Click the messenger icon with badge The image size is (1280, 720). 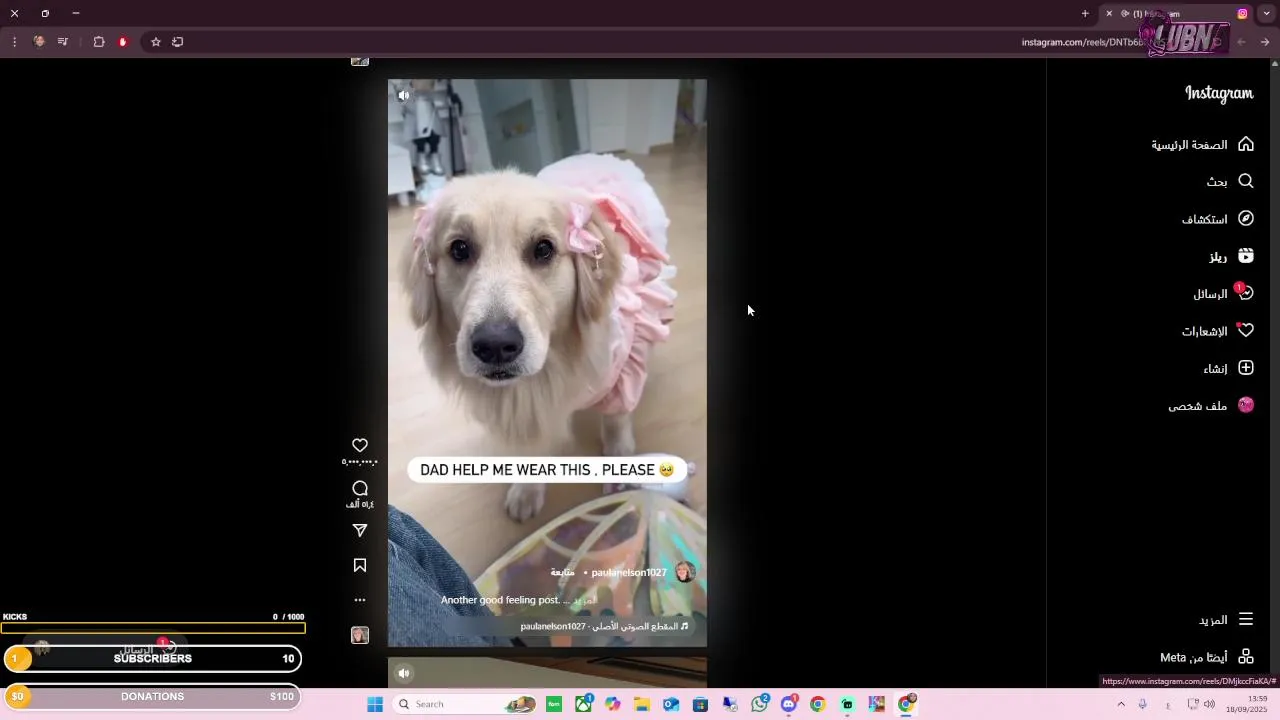click(1245, 294)
